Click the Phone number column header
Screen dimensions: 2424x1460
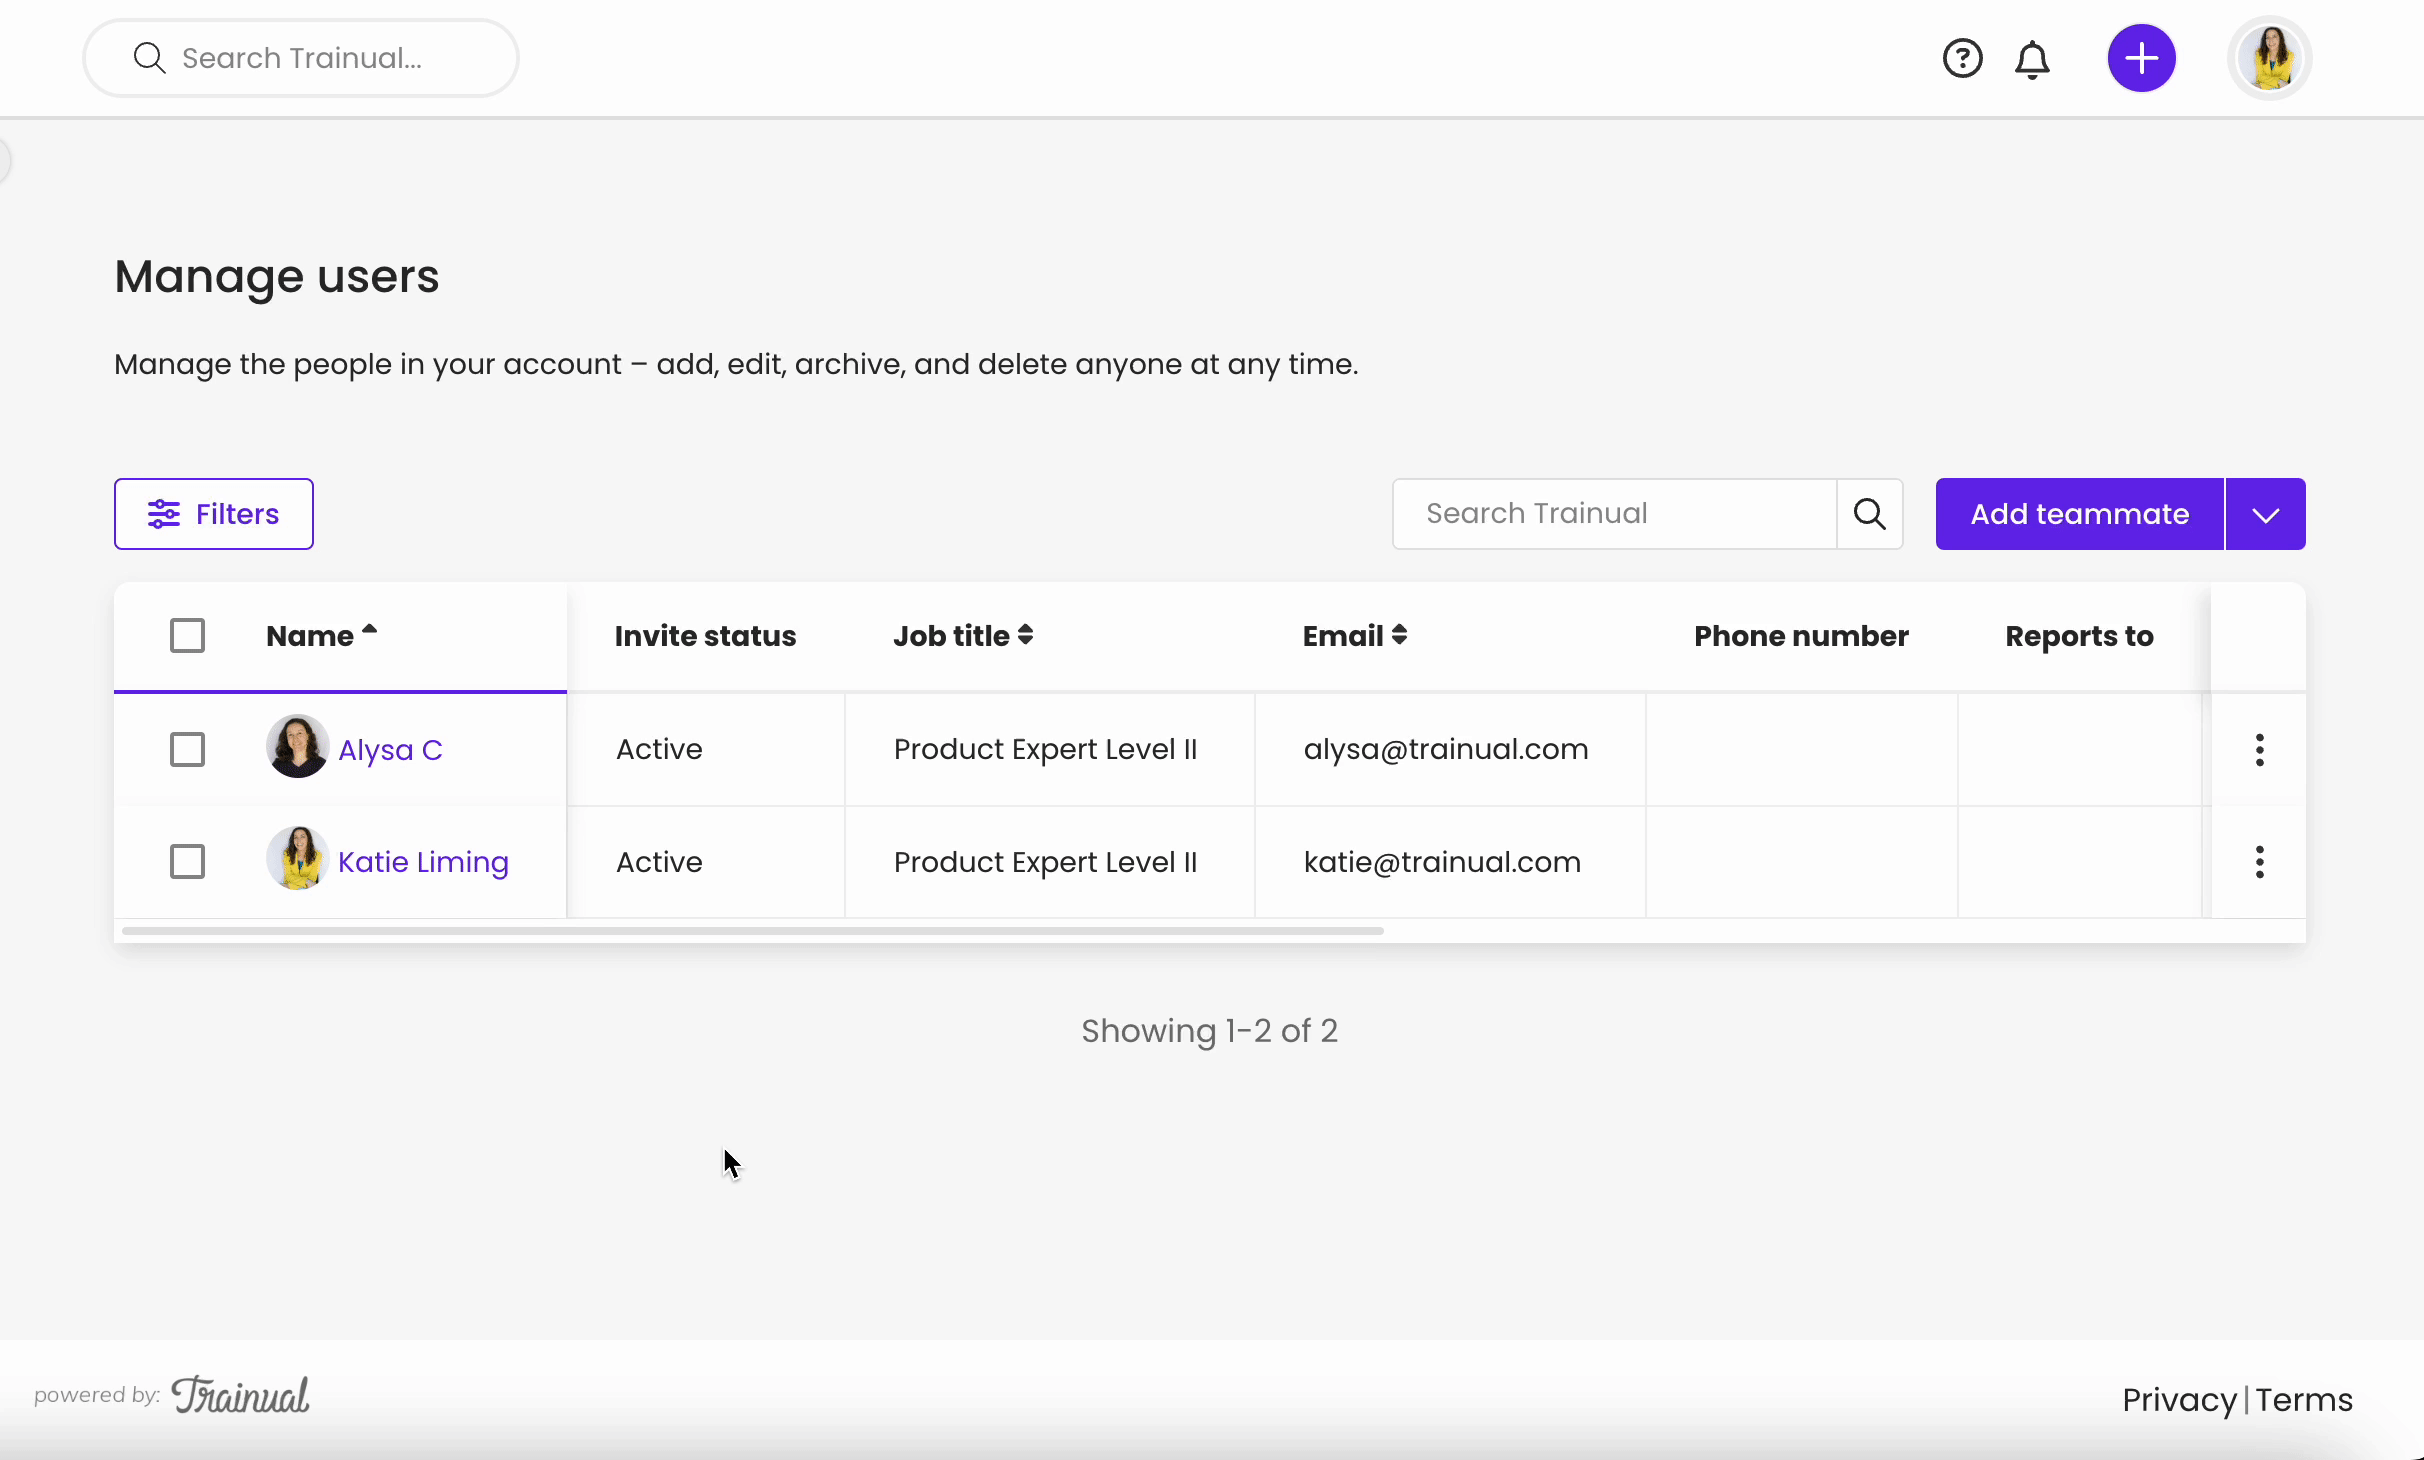click(x=1801, y=636)
